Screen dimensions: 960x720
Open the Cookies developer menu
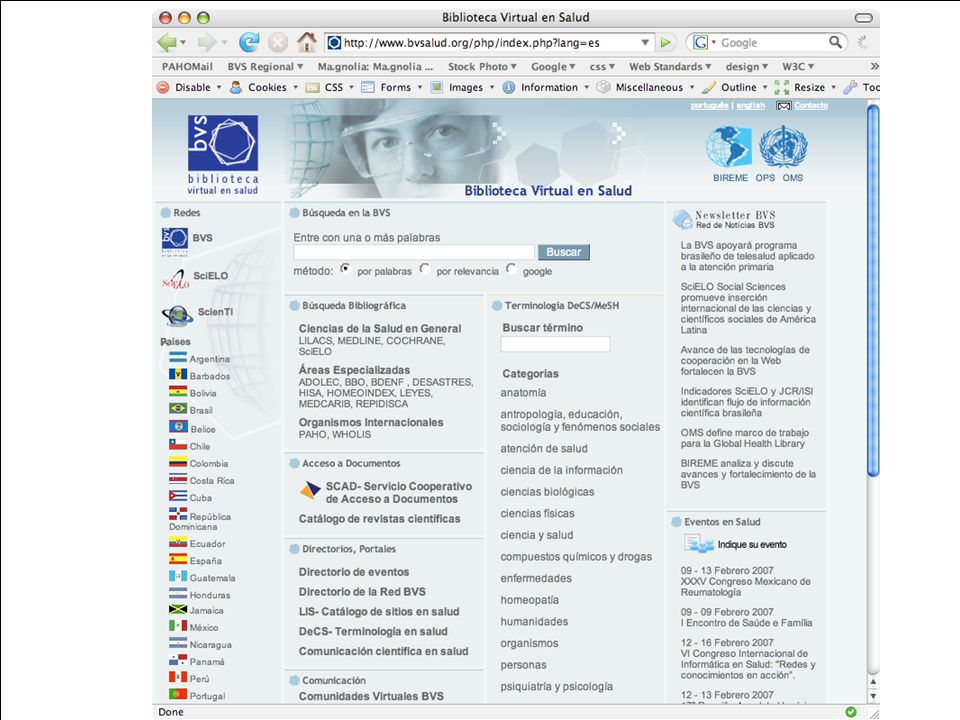pyautogui.click(x=263, y=87)
